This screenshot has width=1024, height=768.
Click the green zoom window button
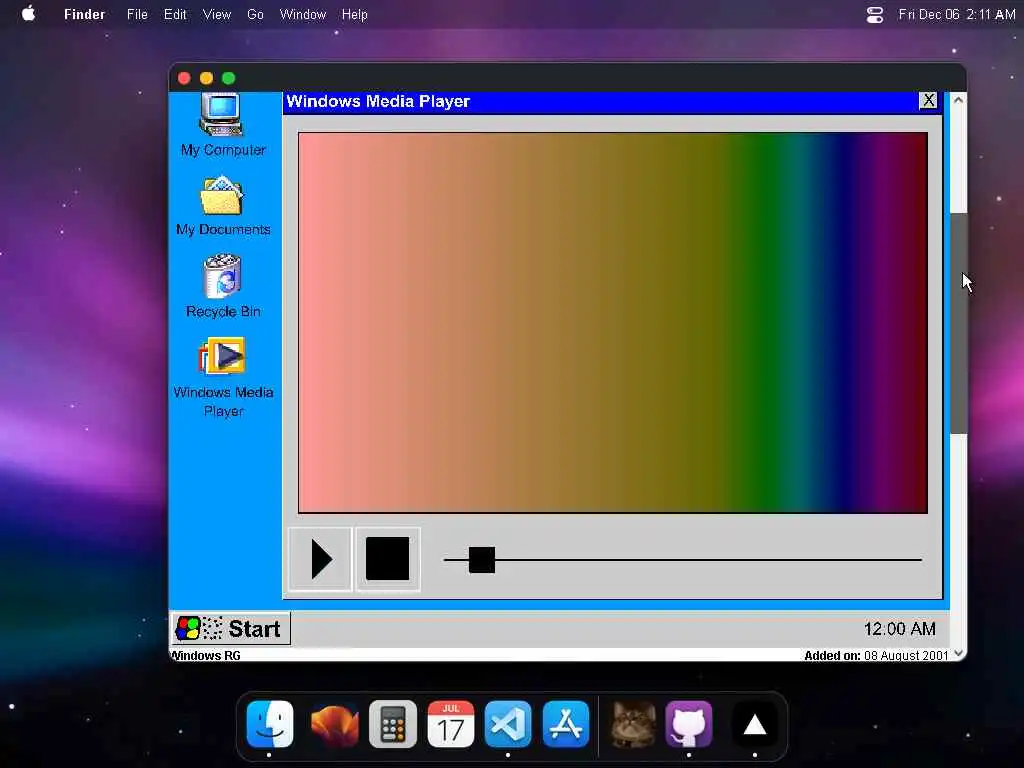coord(229,78)
